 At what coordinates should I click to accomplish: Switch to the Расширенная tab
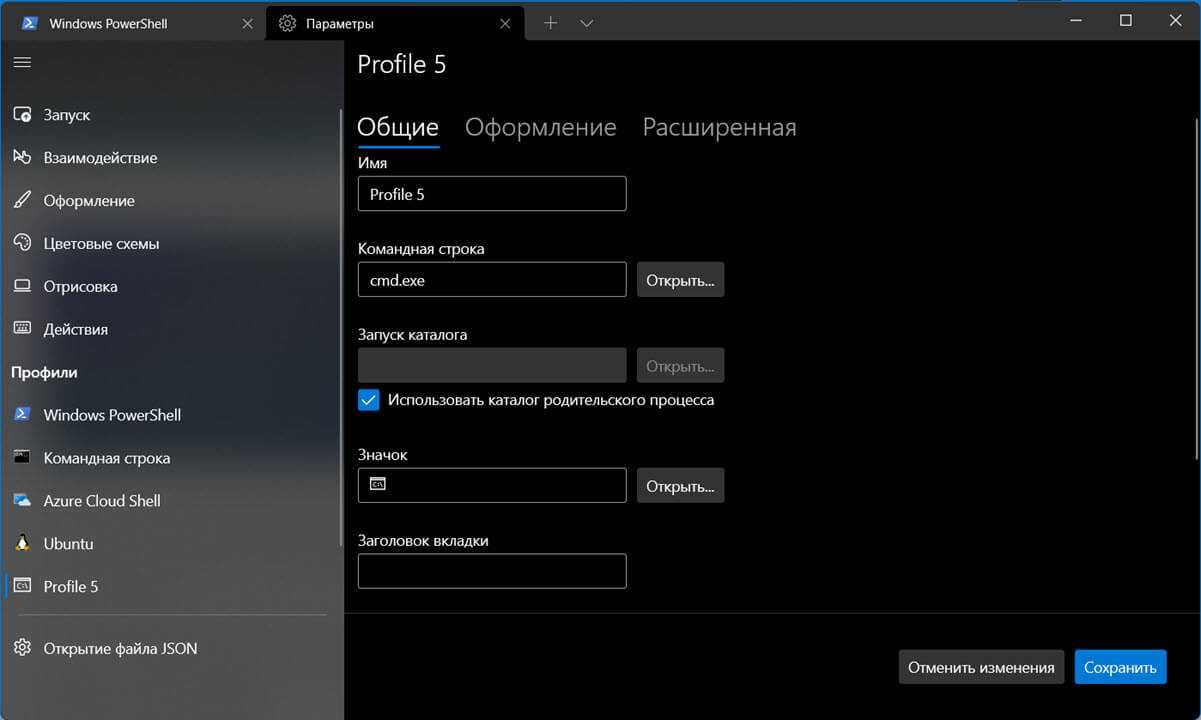tap(719, 128)
